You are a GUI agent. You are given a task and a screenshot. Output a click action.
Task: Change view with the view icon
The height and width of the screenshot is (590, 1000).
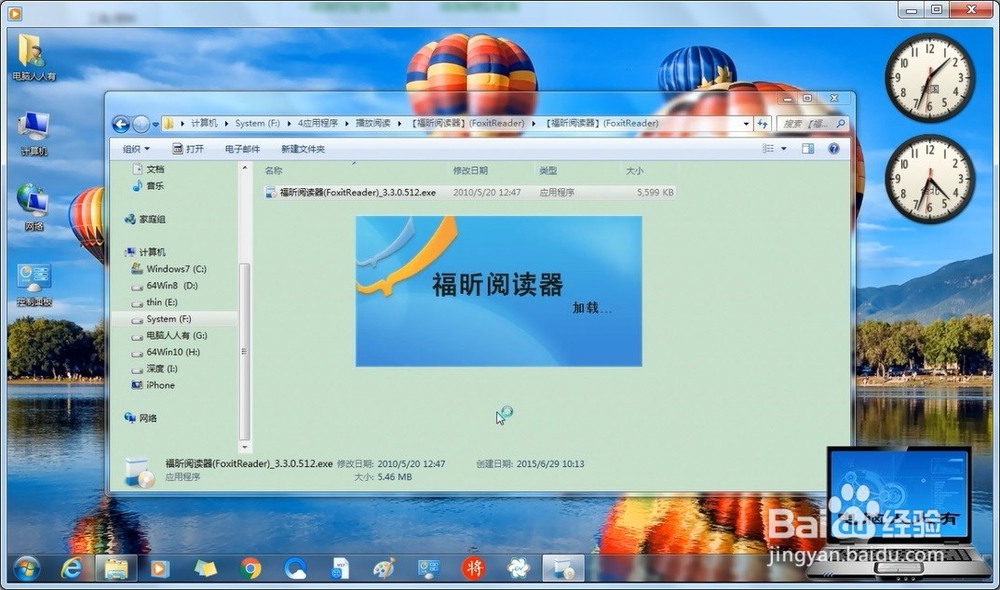pos(768,149)
